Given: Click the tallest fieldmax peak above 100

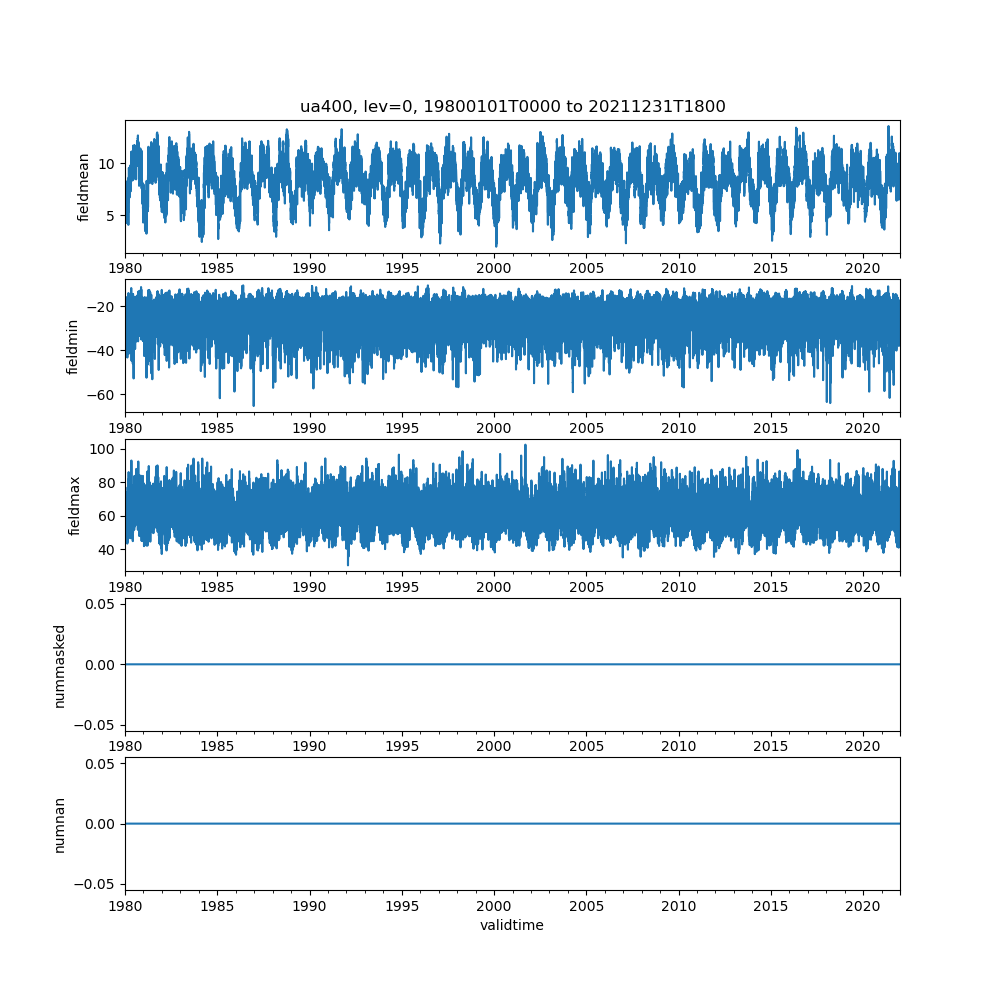Looking at the screenshot, I should [526, 446].
